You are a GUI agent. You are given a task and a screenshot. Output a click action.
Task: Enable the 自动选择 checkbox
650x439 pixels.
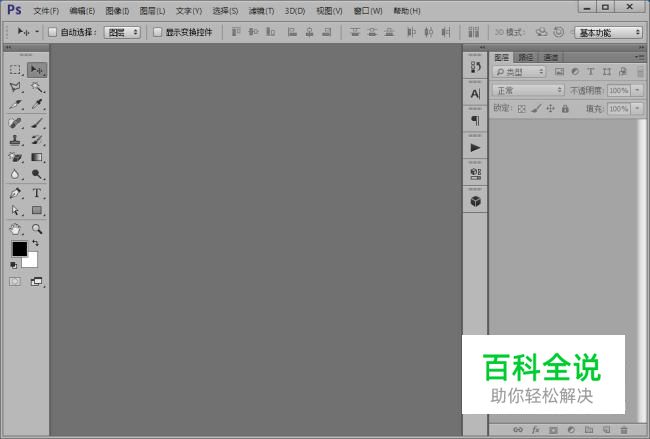point(52,32)
